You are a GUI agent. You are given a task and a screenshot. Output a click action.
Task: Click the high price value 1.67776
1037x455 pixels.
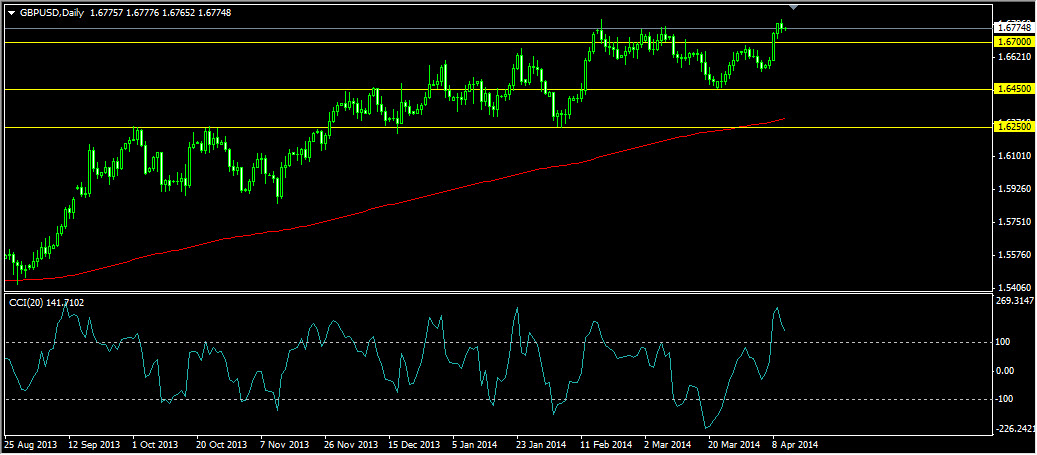coord(142,13)
